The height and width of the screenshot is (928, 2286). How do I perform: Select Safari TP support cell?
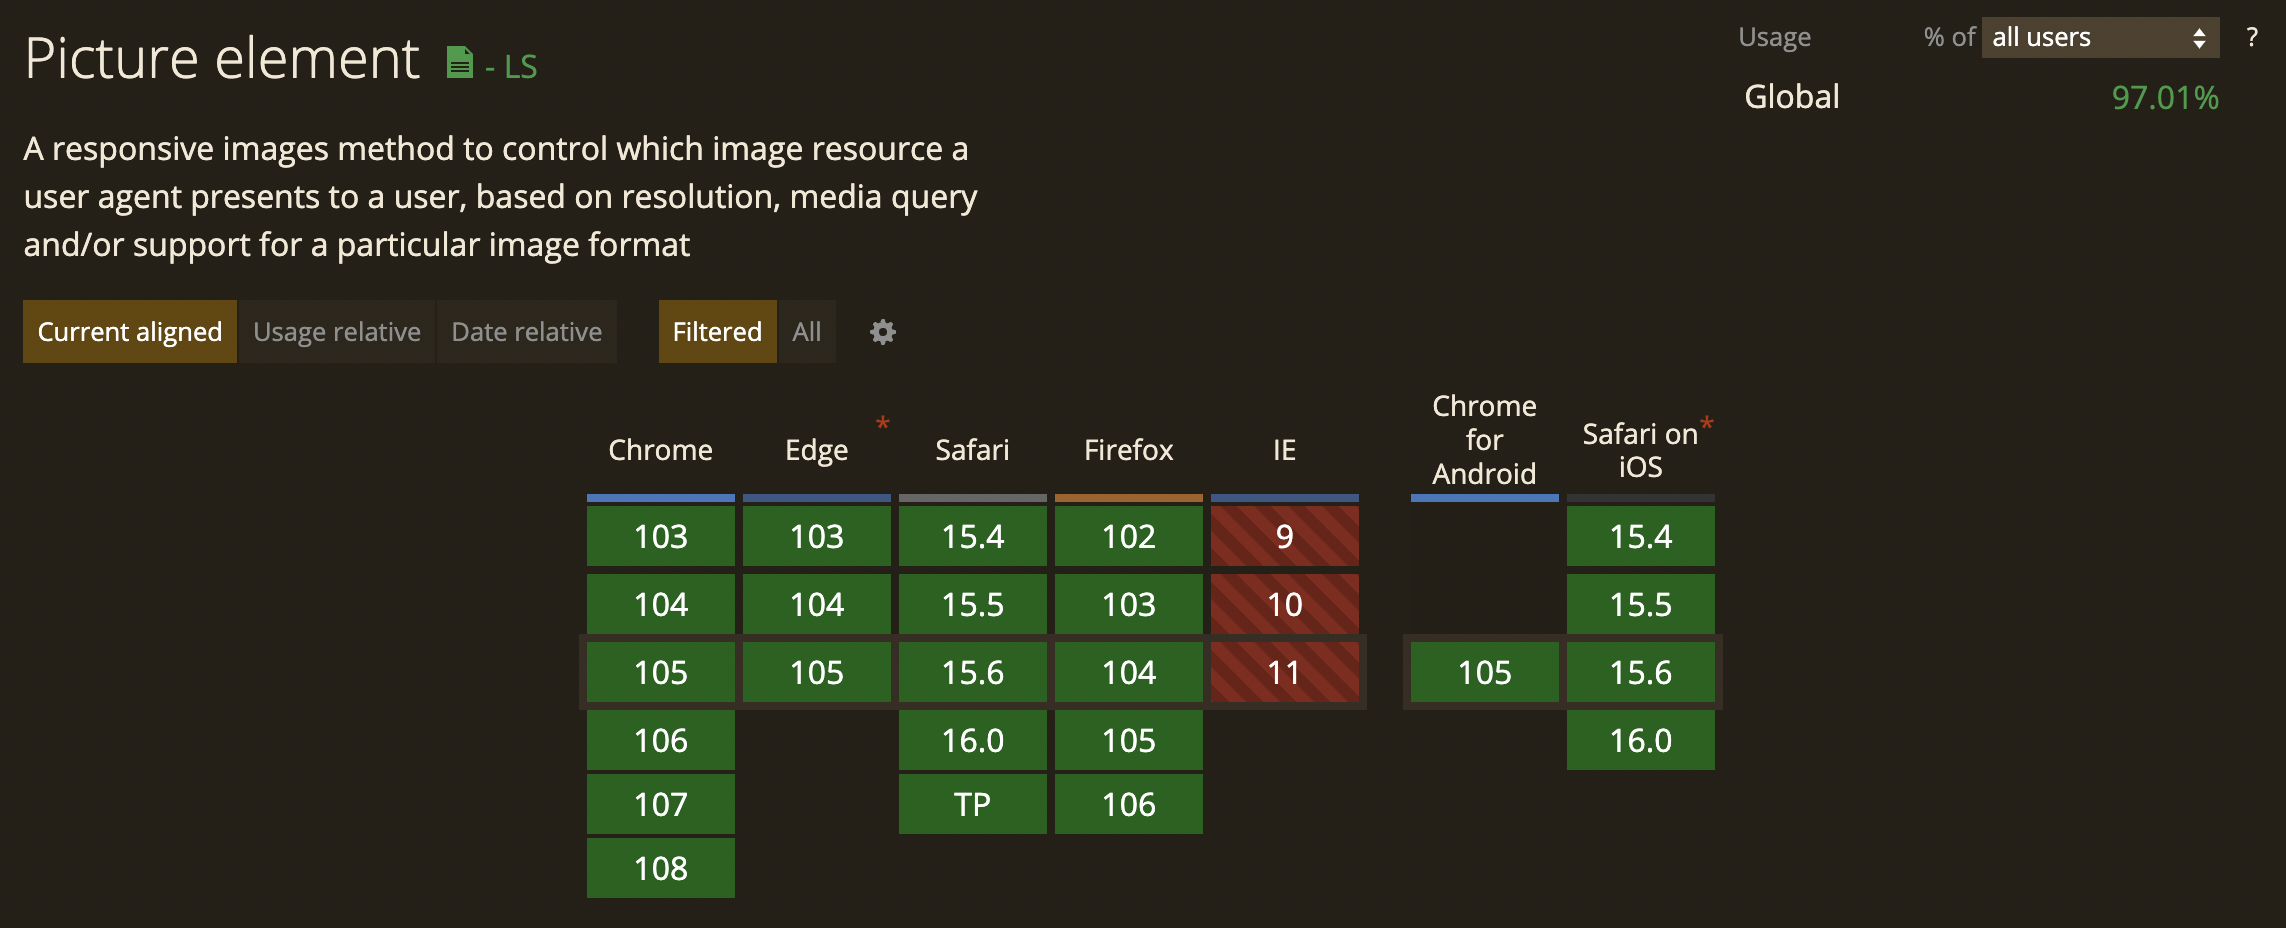coord(972,804)
